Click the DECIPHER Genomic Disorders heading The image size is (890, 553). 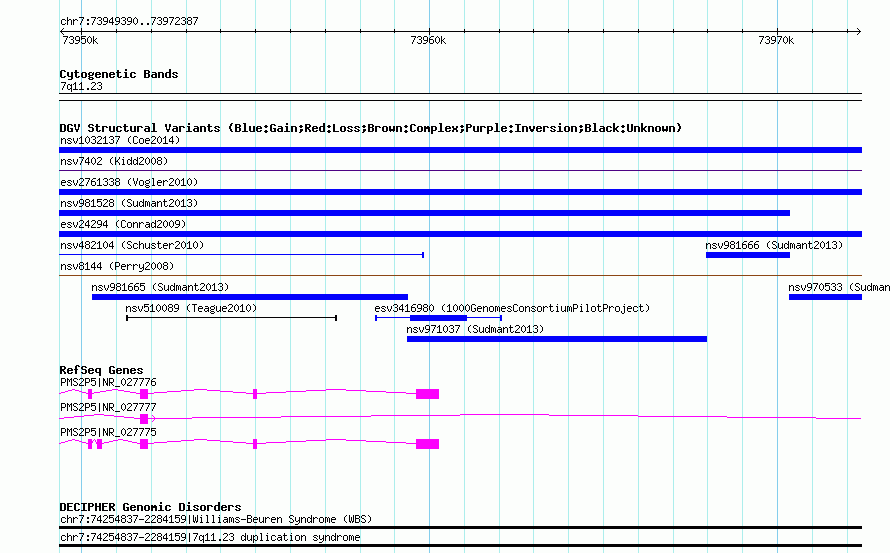[x=150, y=507]
